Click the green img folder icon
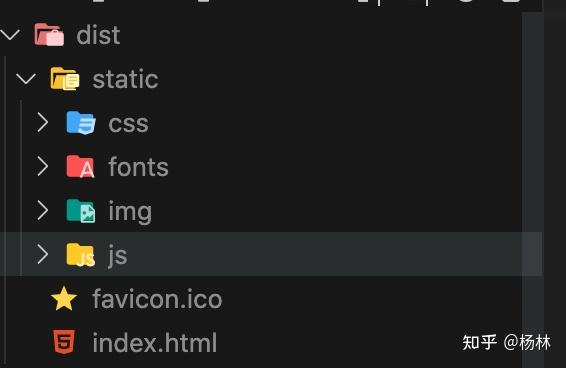 (x=81, y=211)
